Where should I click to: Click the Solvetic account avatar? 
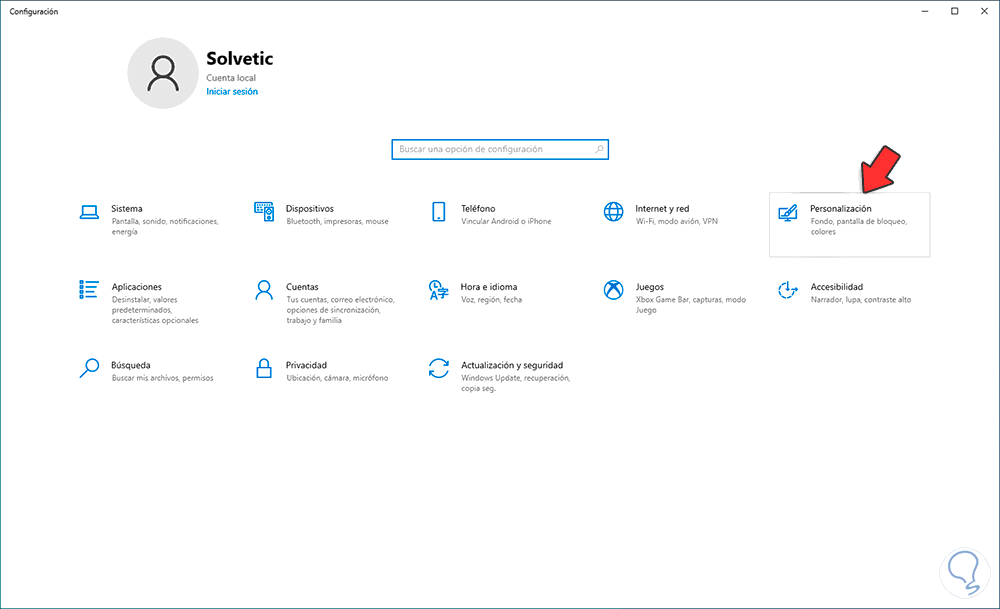pos(161,74)
